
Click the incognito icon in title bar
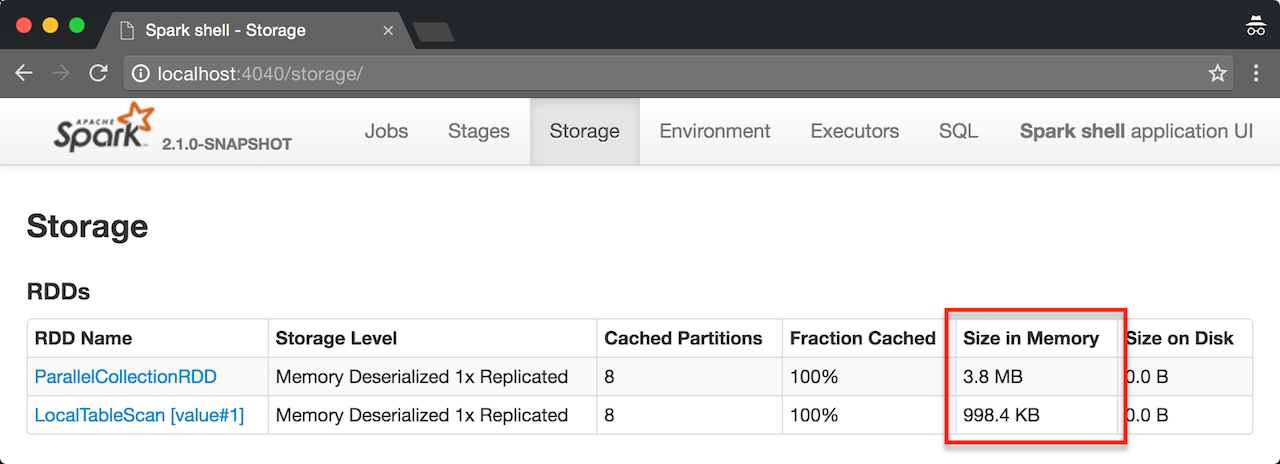1256,27
